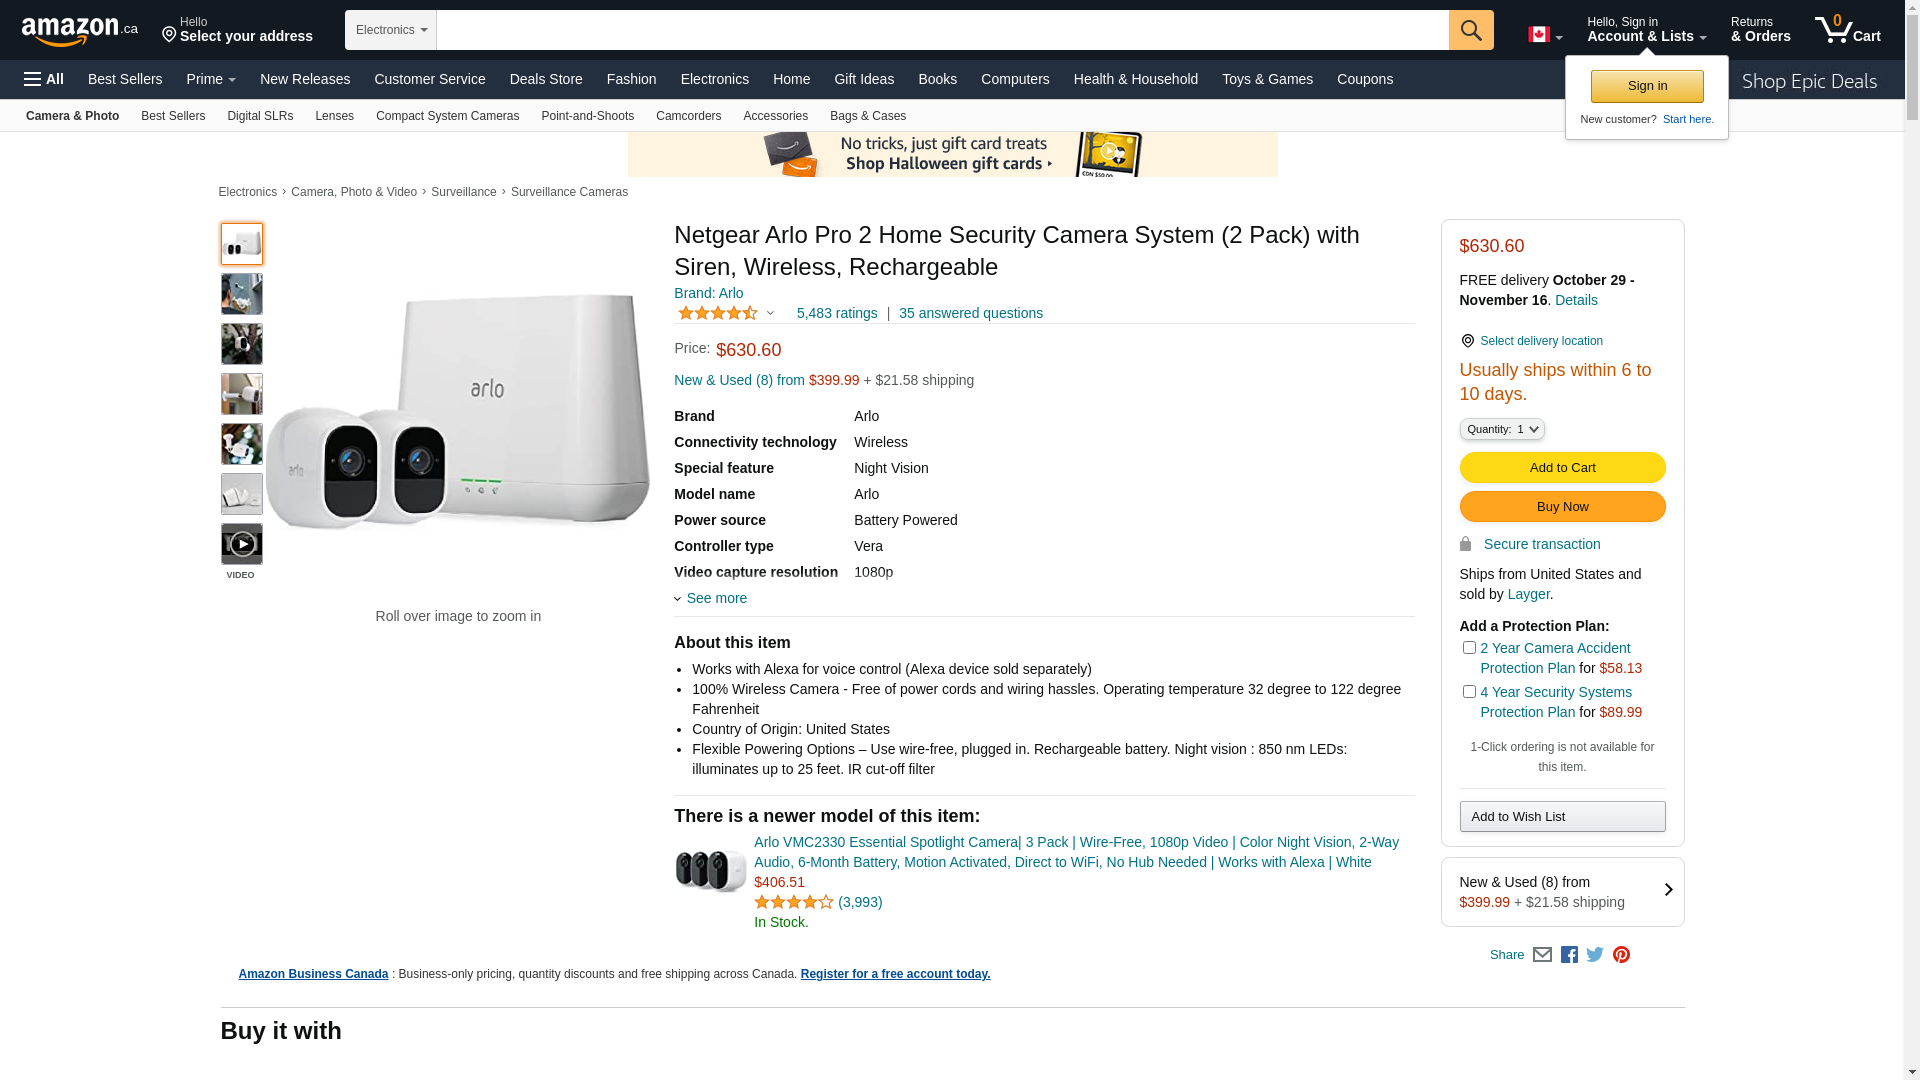The image size is (1920, 1080).
Task: Open the Quantity dropdown
Action: point(1501,429)
